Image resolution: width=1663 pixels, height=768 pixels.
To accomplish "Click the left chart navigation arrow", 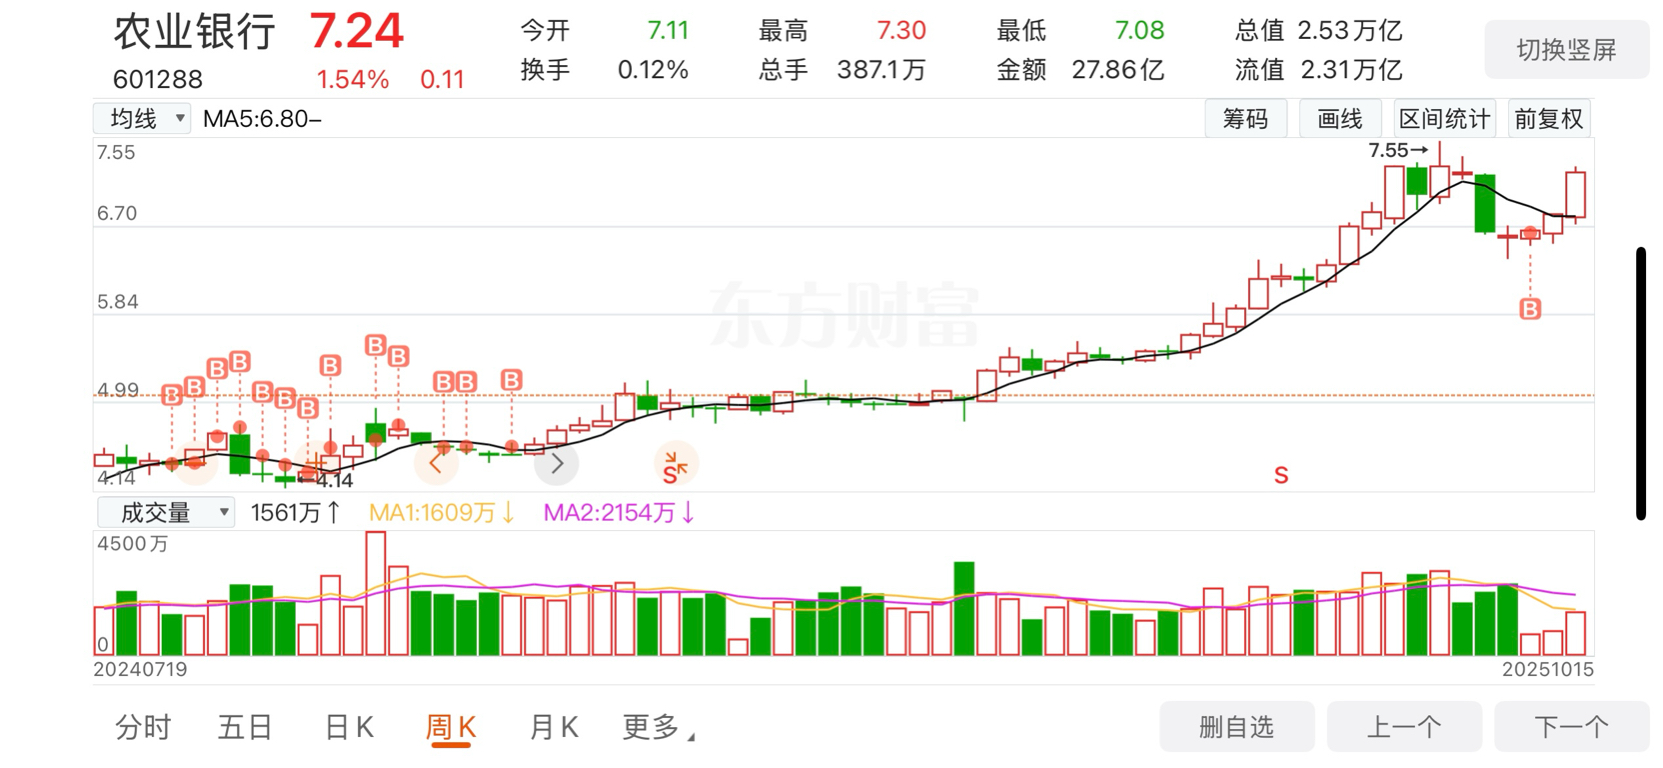I will 435,463.
